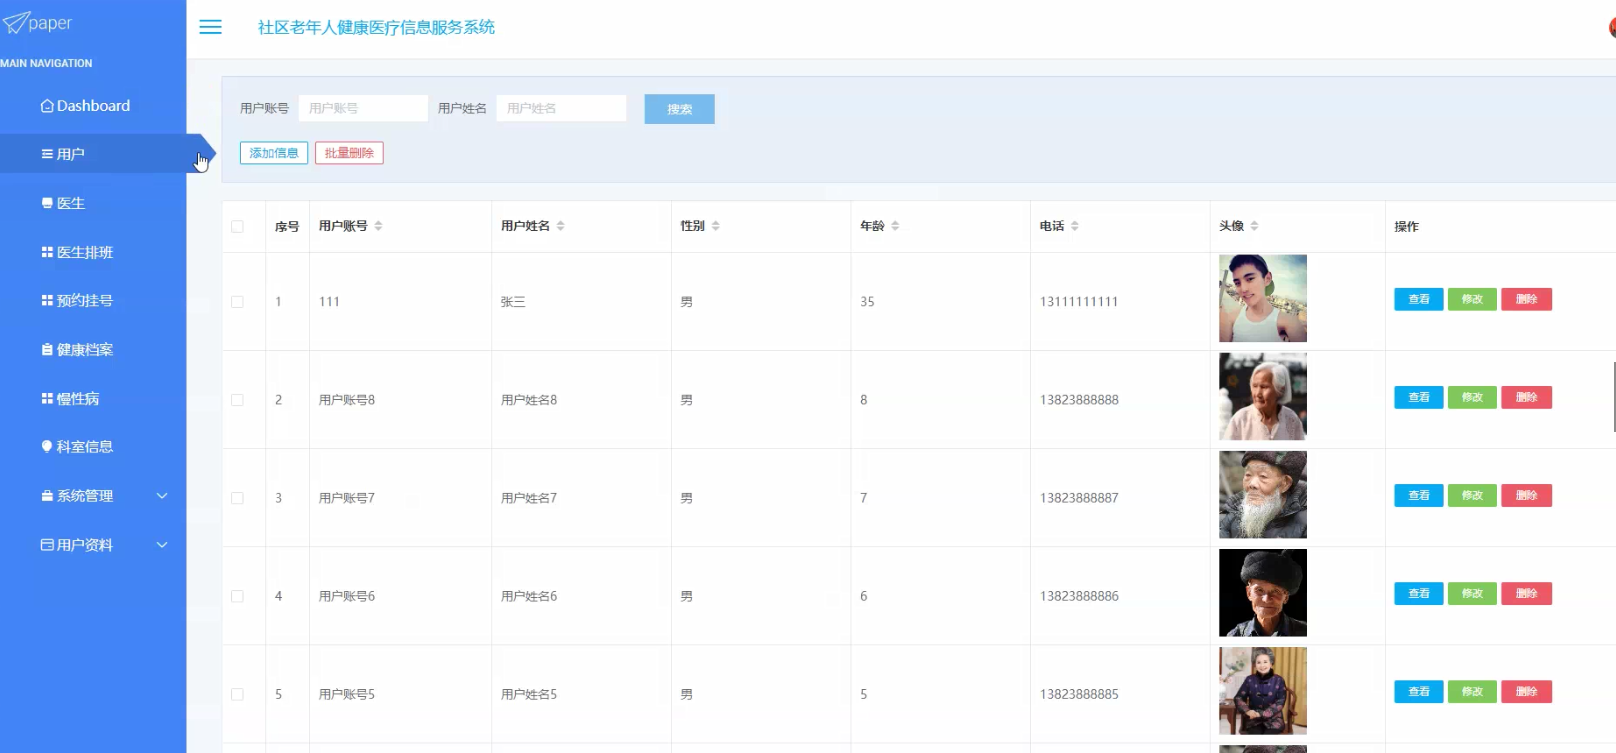Sort by 用户账号 column arrows

point(378,226)
